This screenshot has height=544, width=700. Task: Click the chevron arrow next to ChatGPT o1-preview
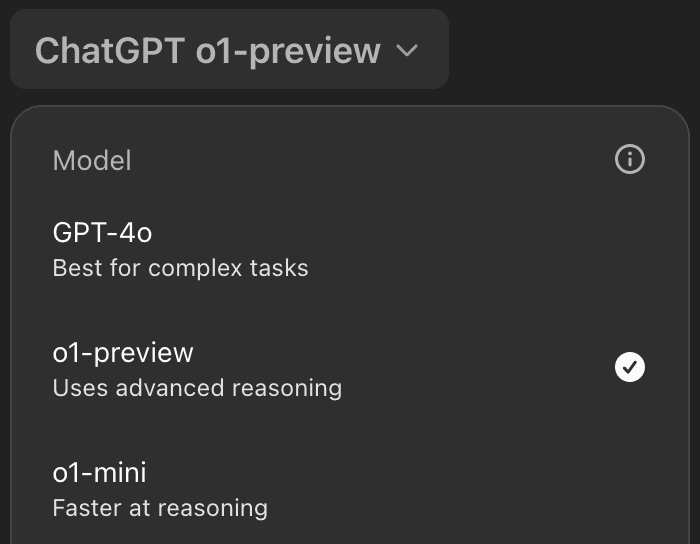click(407, 50)
